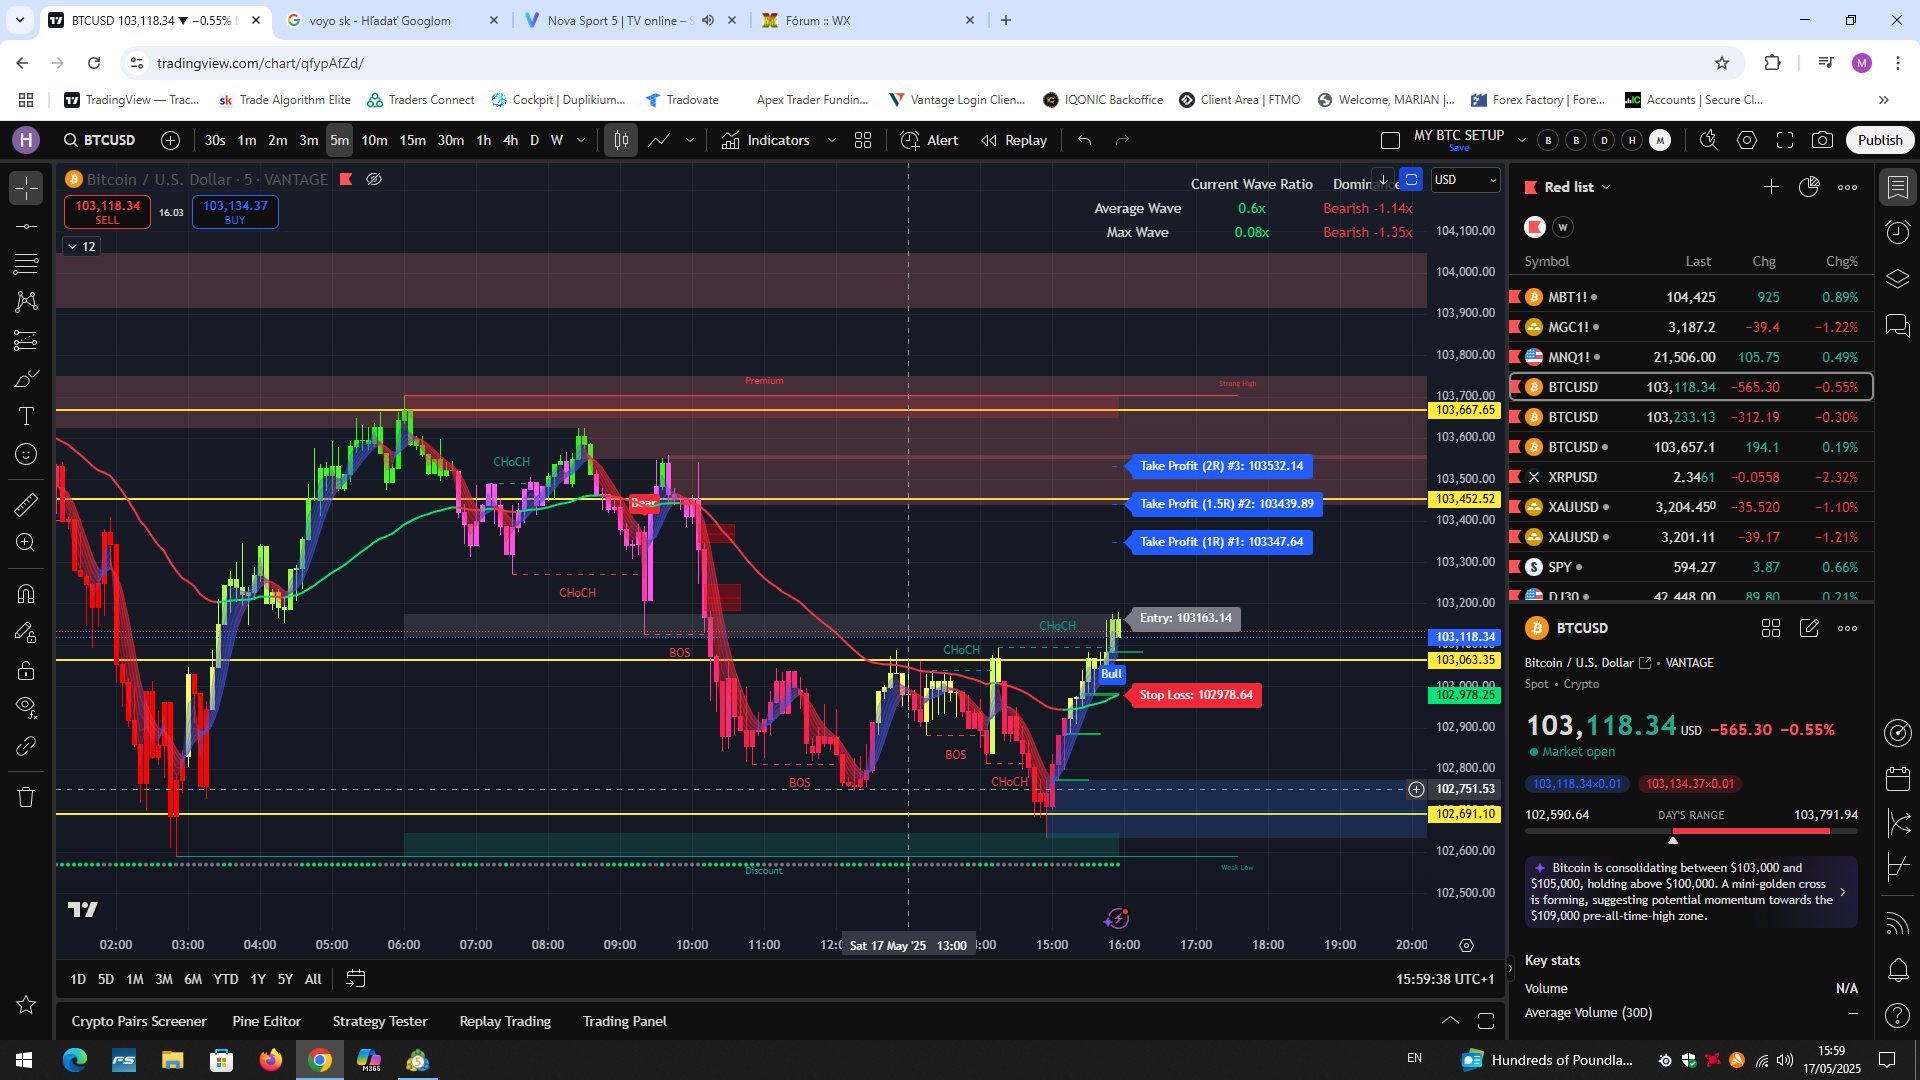The image size is (1920, 1080).
Task: Open the Red list watchlist dropdown
Action: 1607,187
